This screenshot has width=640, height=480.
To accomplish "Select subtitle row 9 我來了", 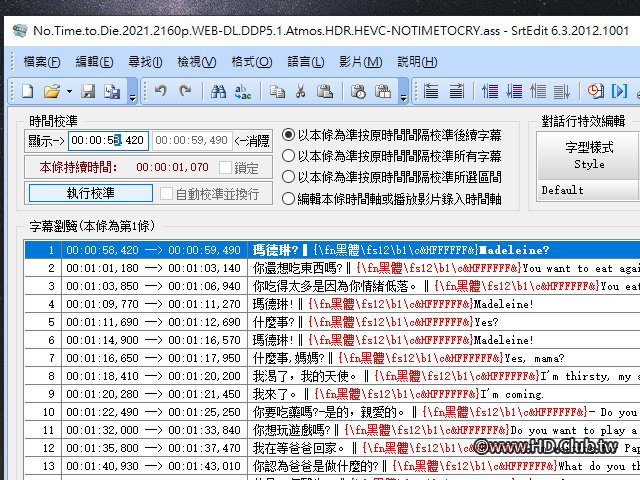I will coord(332,394).
